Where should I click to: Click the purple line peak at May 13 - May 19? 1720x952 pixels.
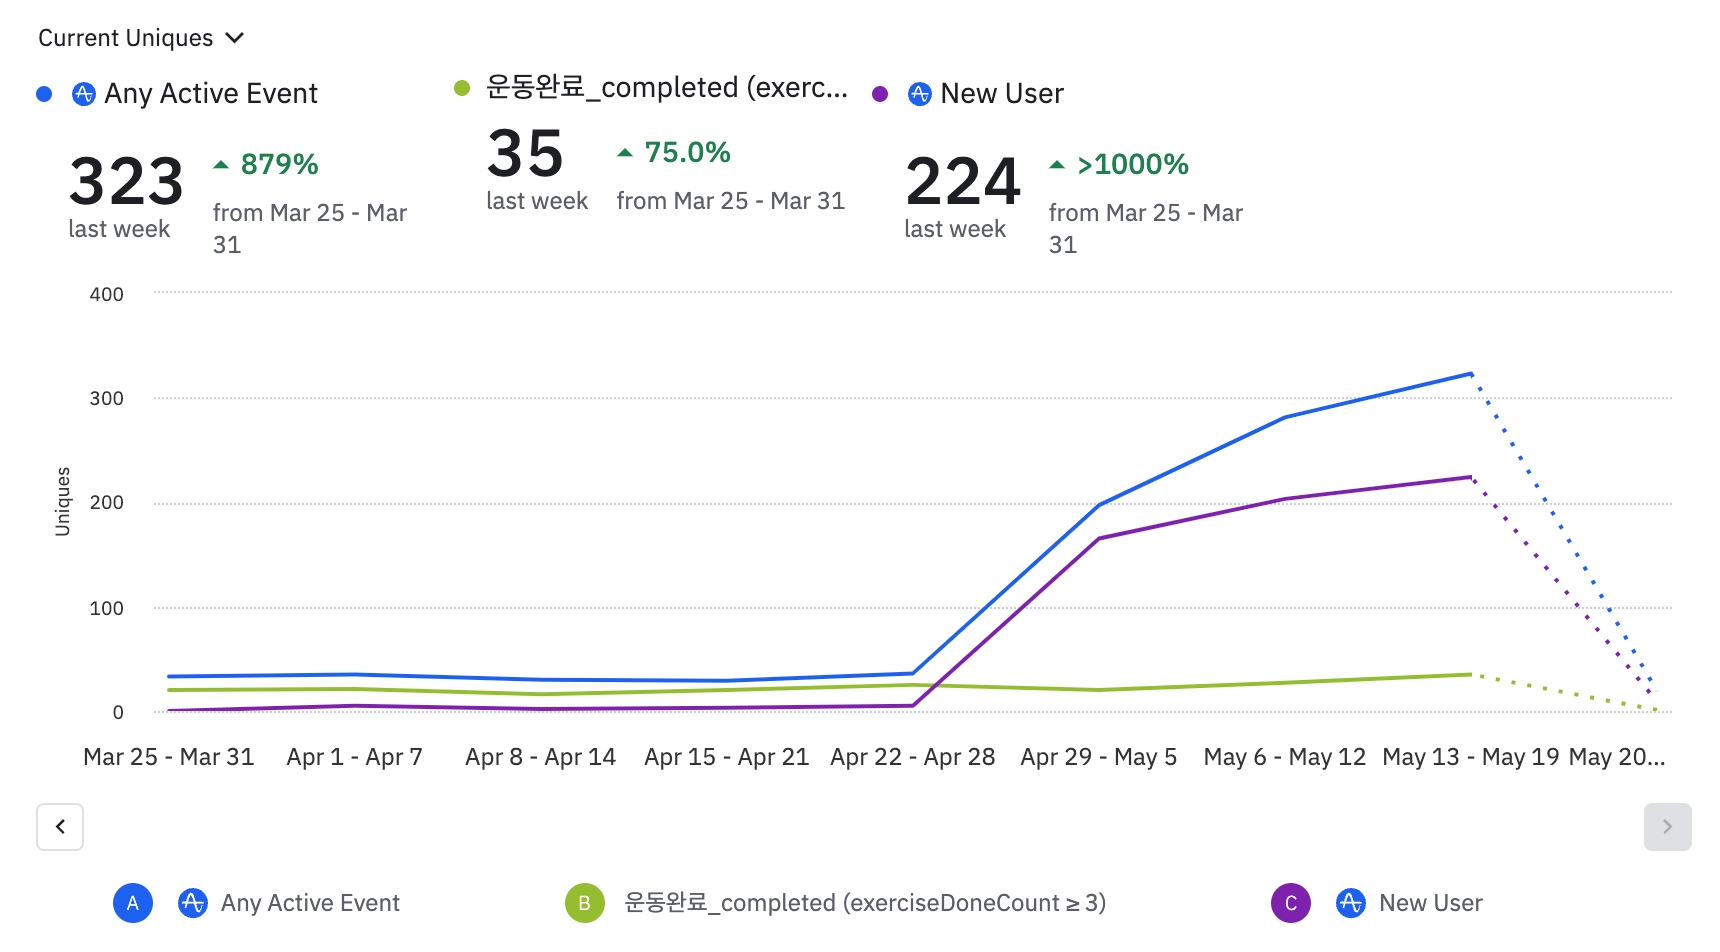[1471, 477]
